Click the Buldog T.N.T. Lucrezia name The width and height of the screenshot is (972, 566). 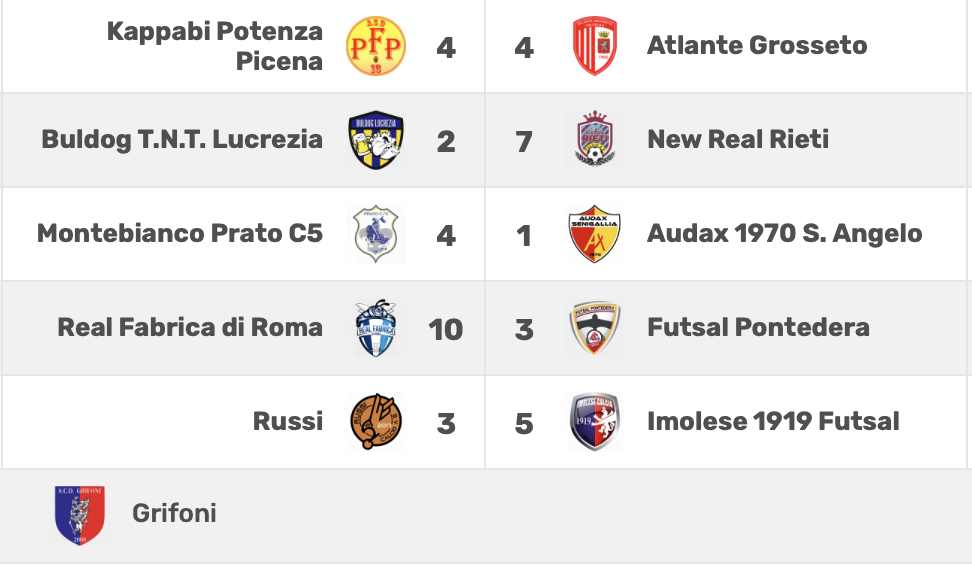182,139
